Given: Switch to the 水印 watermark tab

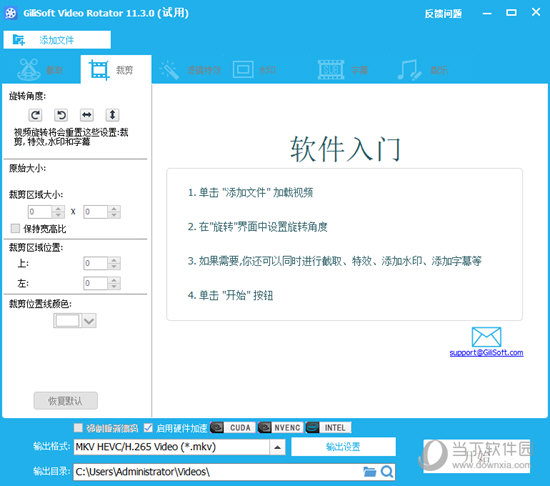Looking at the screenshot, I should 254,70.
